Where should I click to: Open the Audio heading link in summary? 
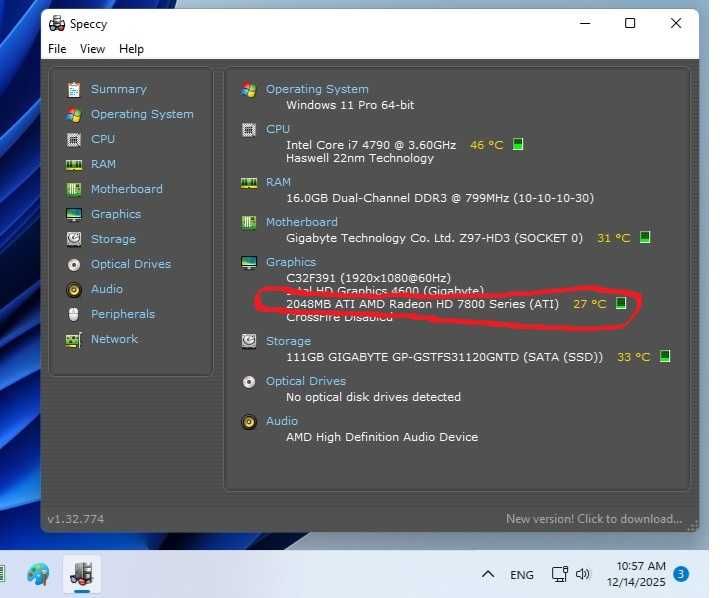[282, 421]
